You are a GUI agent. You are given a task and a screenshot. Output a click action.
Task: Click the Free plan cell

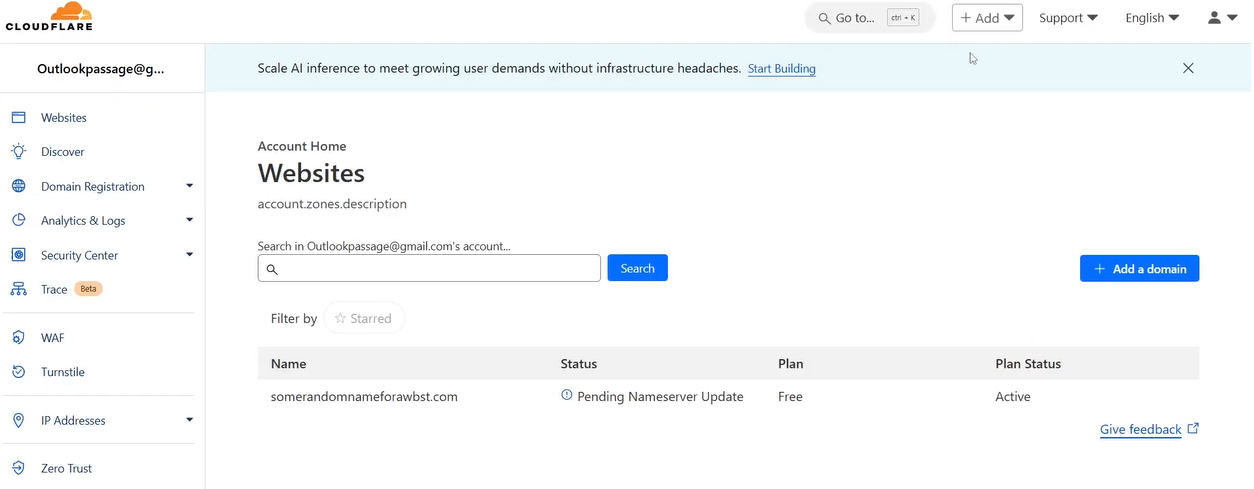(x=790, y=397)
